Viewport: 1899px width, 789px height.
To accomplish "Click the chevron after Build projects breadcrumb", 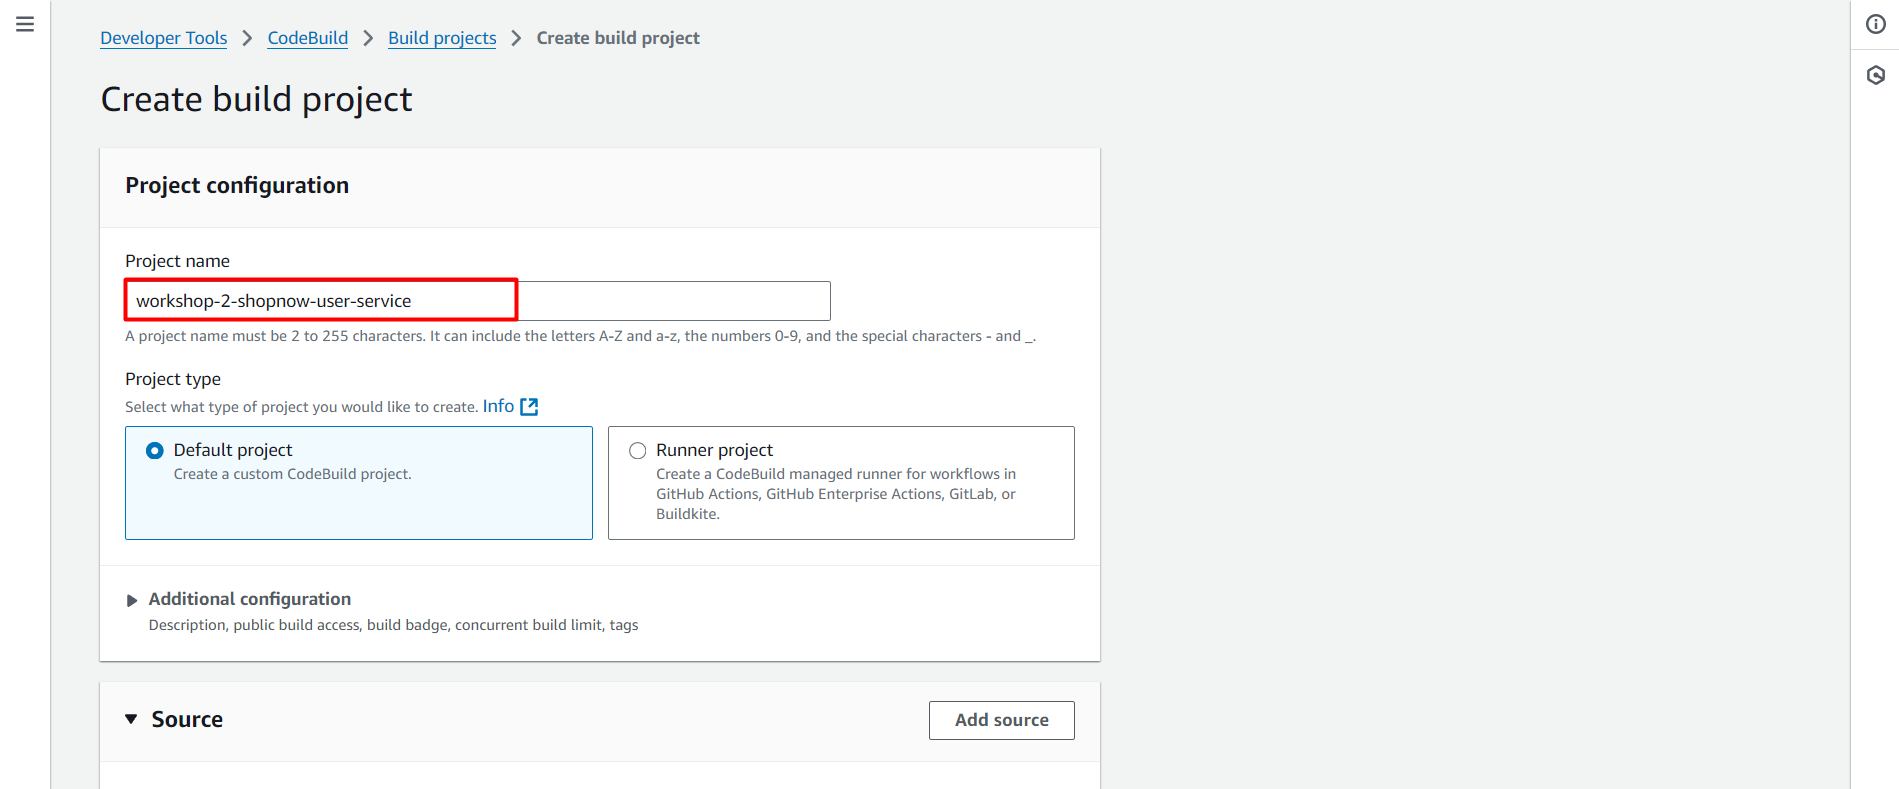I will click(516, 38).
